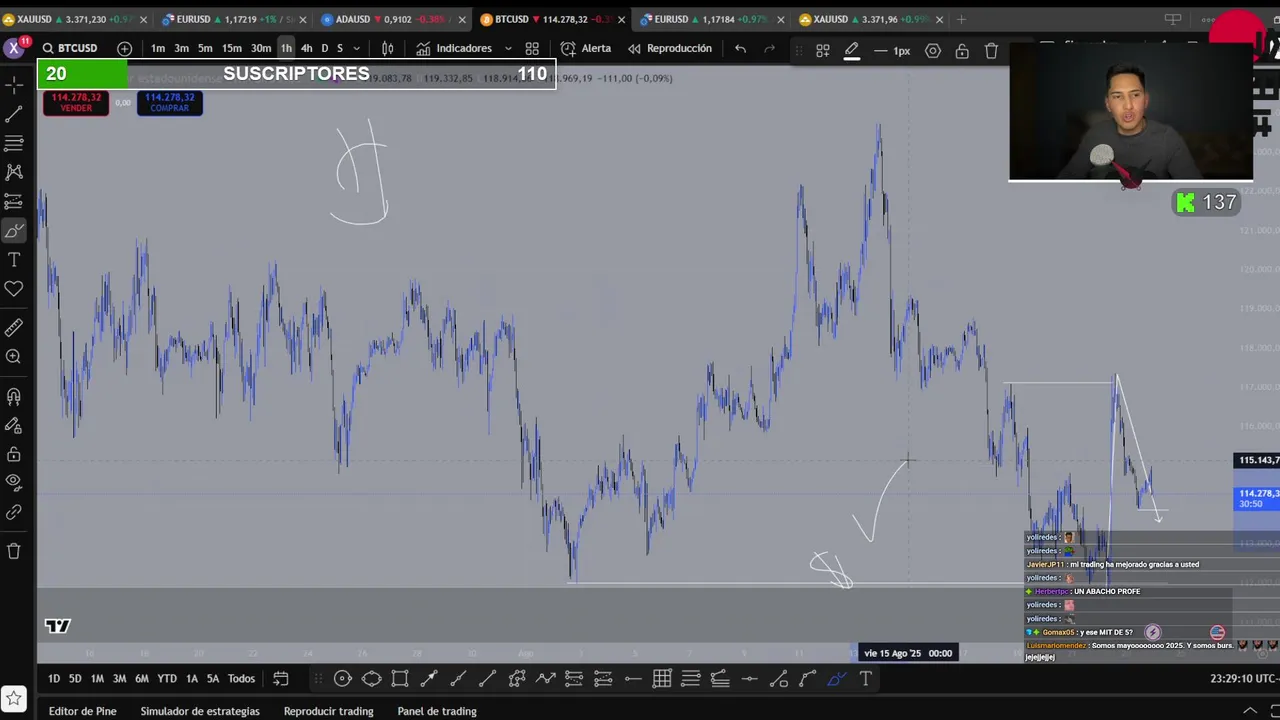Open drawing templates in floating toolbar

pos(823,51)
